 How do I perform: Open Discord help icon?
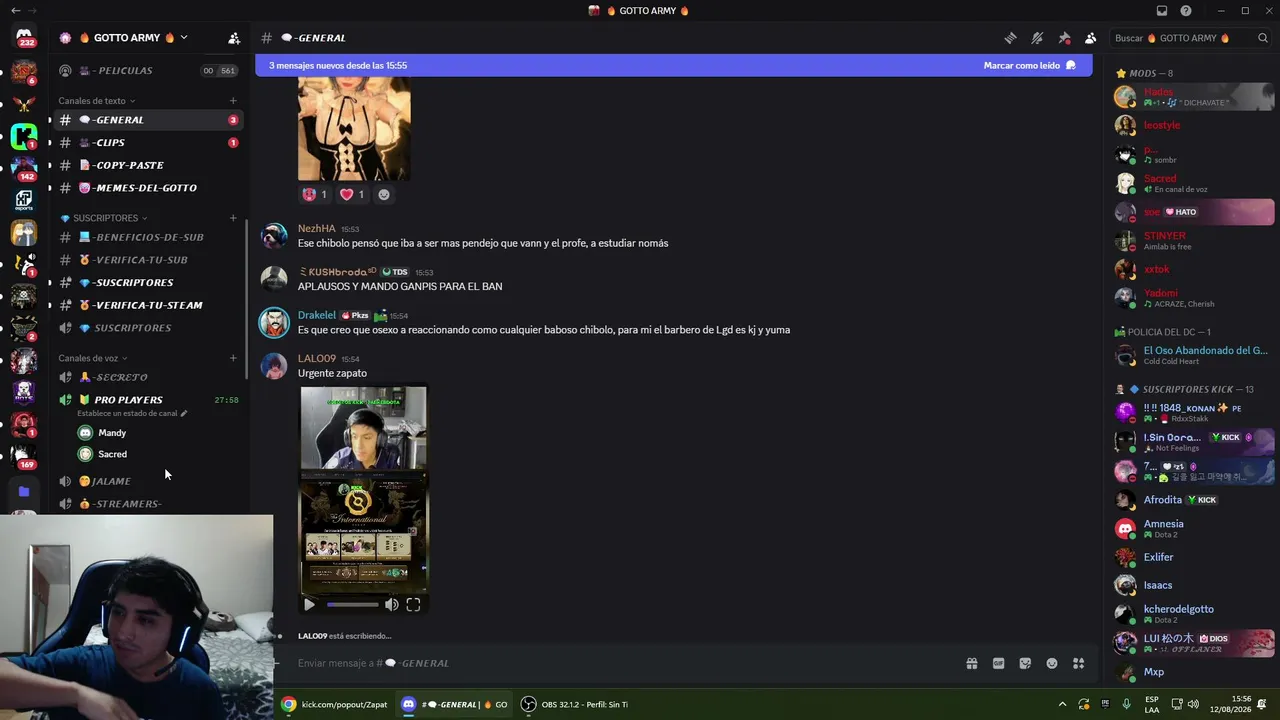1186,11
